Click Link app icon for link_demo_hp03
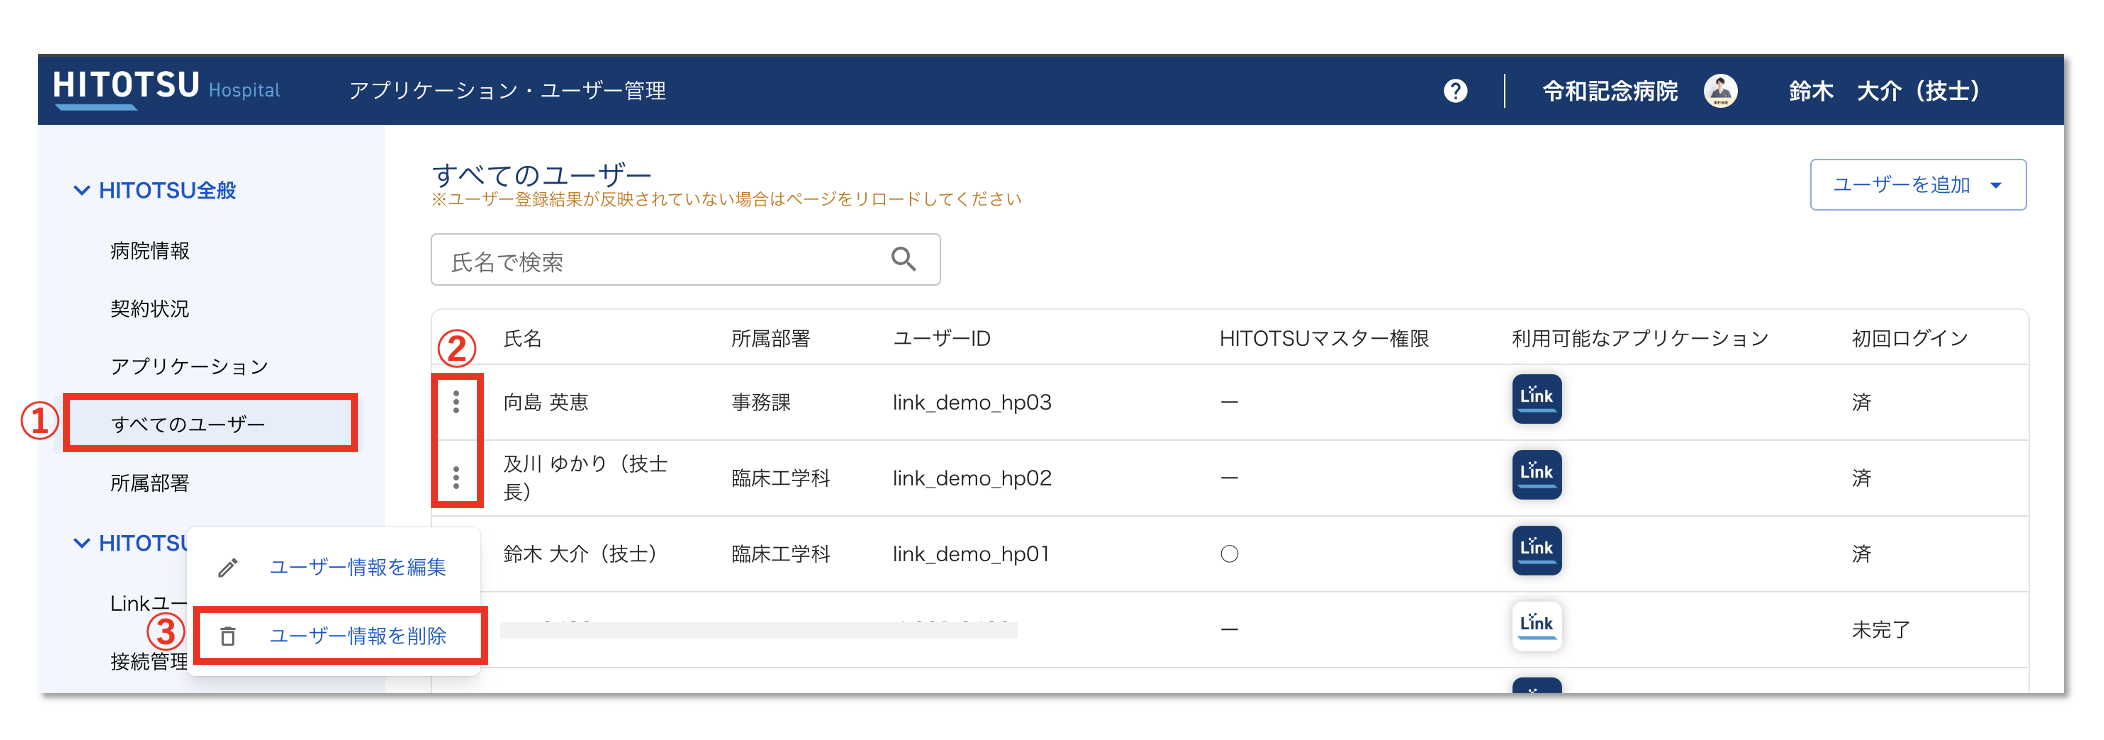This screenshot has height=740, width=2104. click(x=1536, y=399)
